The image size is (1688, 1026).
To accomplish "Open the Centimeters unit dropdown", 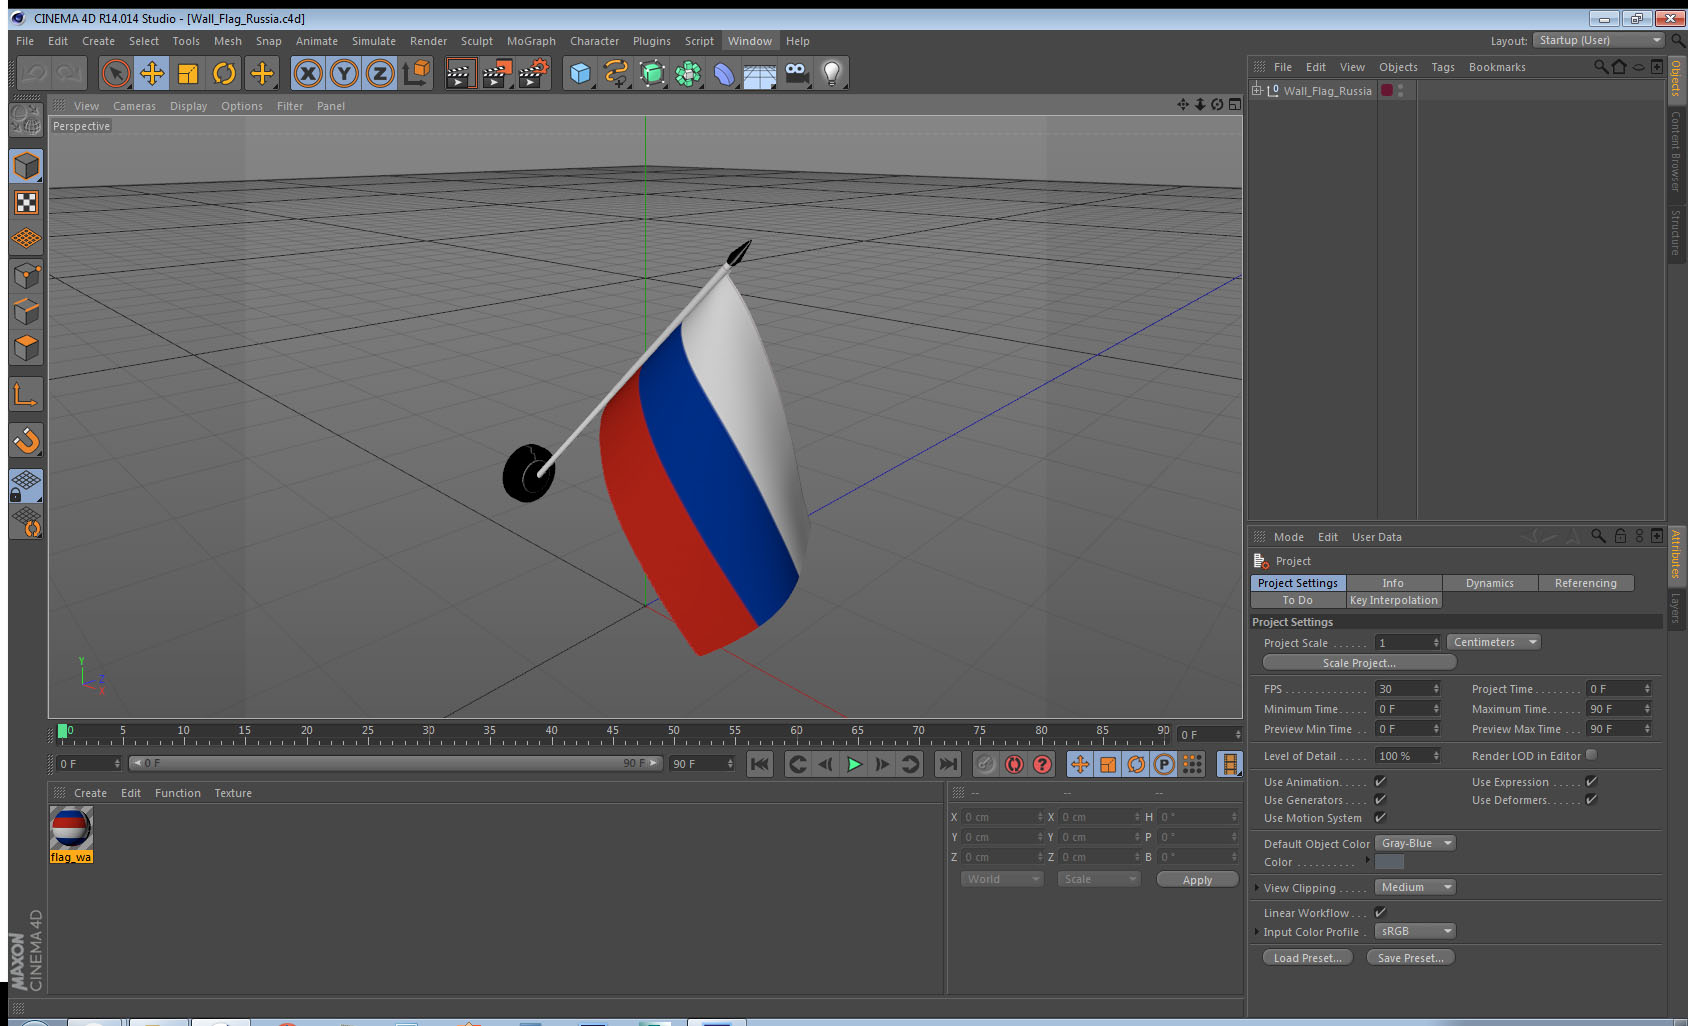I will pyautogui.click(x=1494, y=642).
